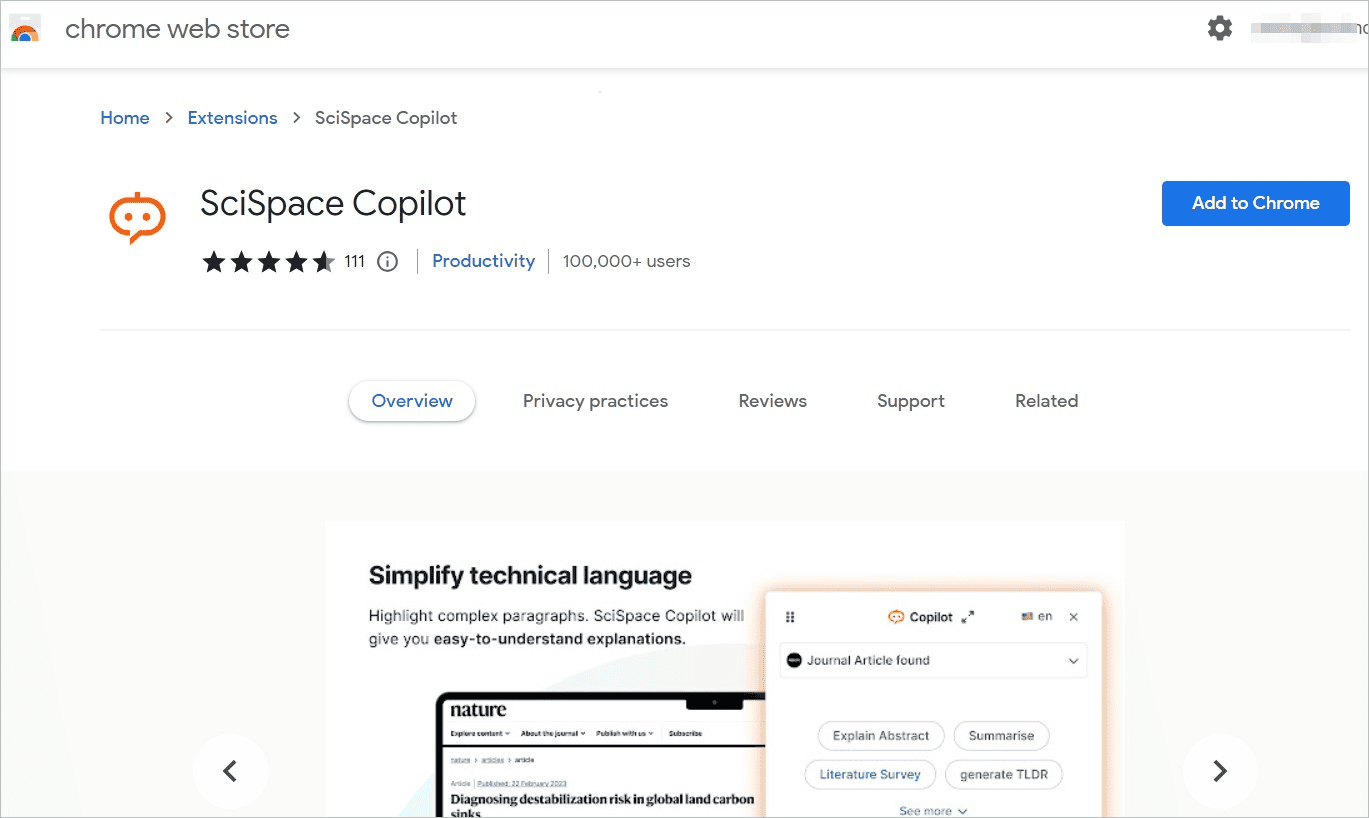Click Add to Chrome button
The height and width of the screenshot is (818, 1369).
pyautogui.click(x=1256, y=203)
